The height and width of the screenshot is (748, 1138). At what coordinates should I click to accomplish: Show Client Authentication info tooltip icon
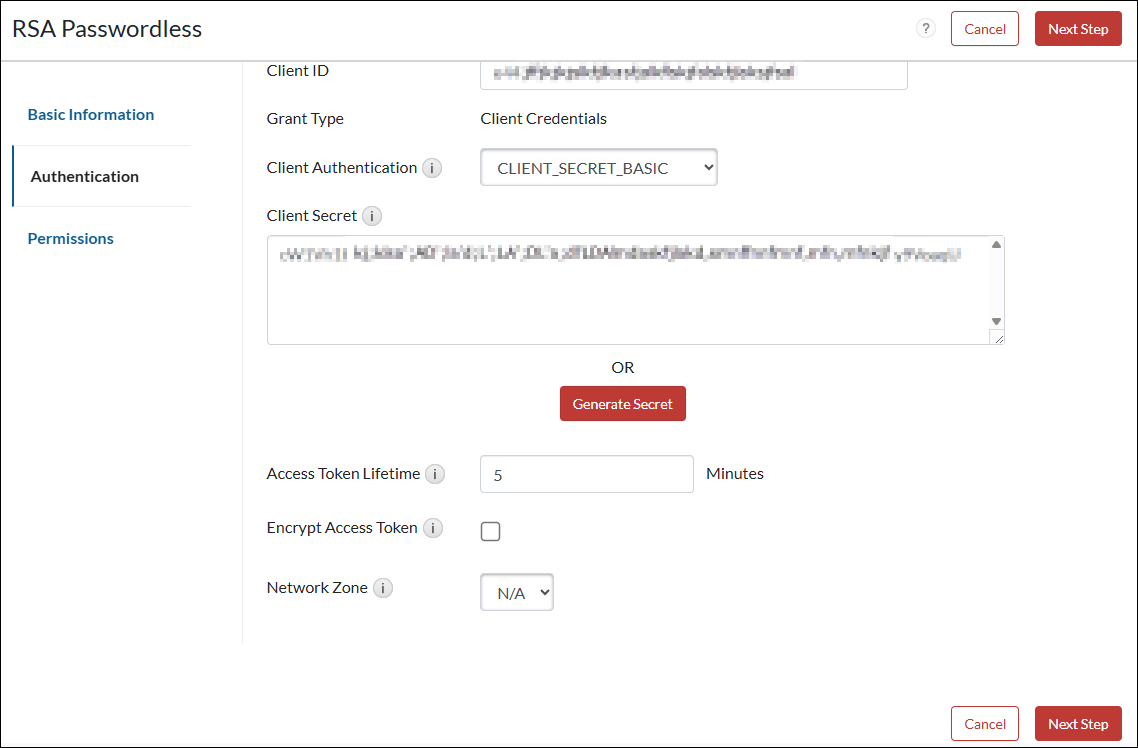[432, 168]
